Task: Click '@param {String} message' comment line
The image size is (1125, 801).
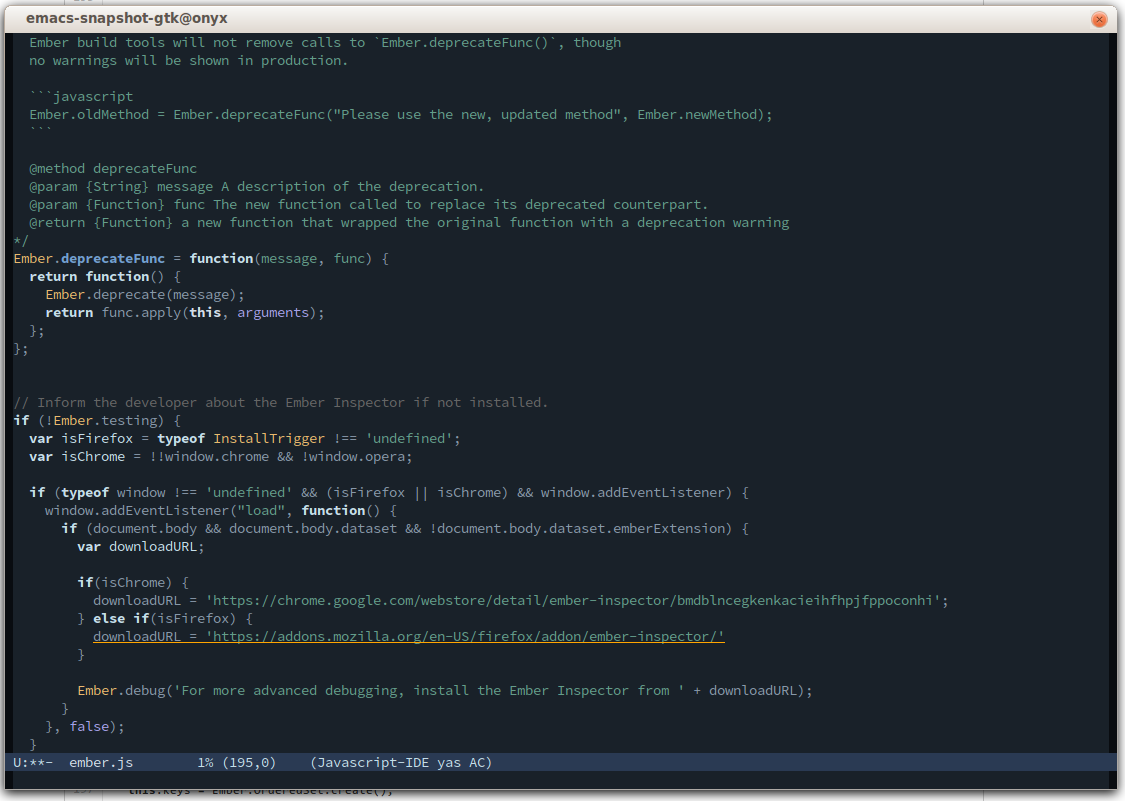Action: 256,187
